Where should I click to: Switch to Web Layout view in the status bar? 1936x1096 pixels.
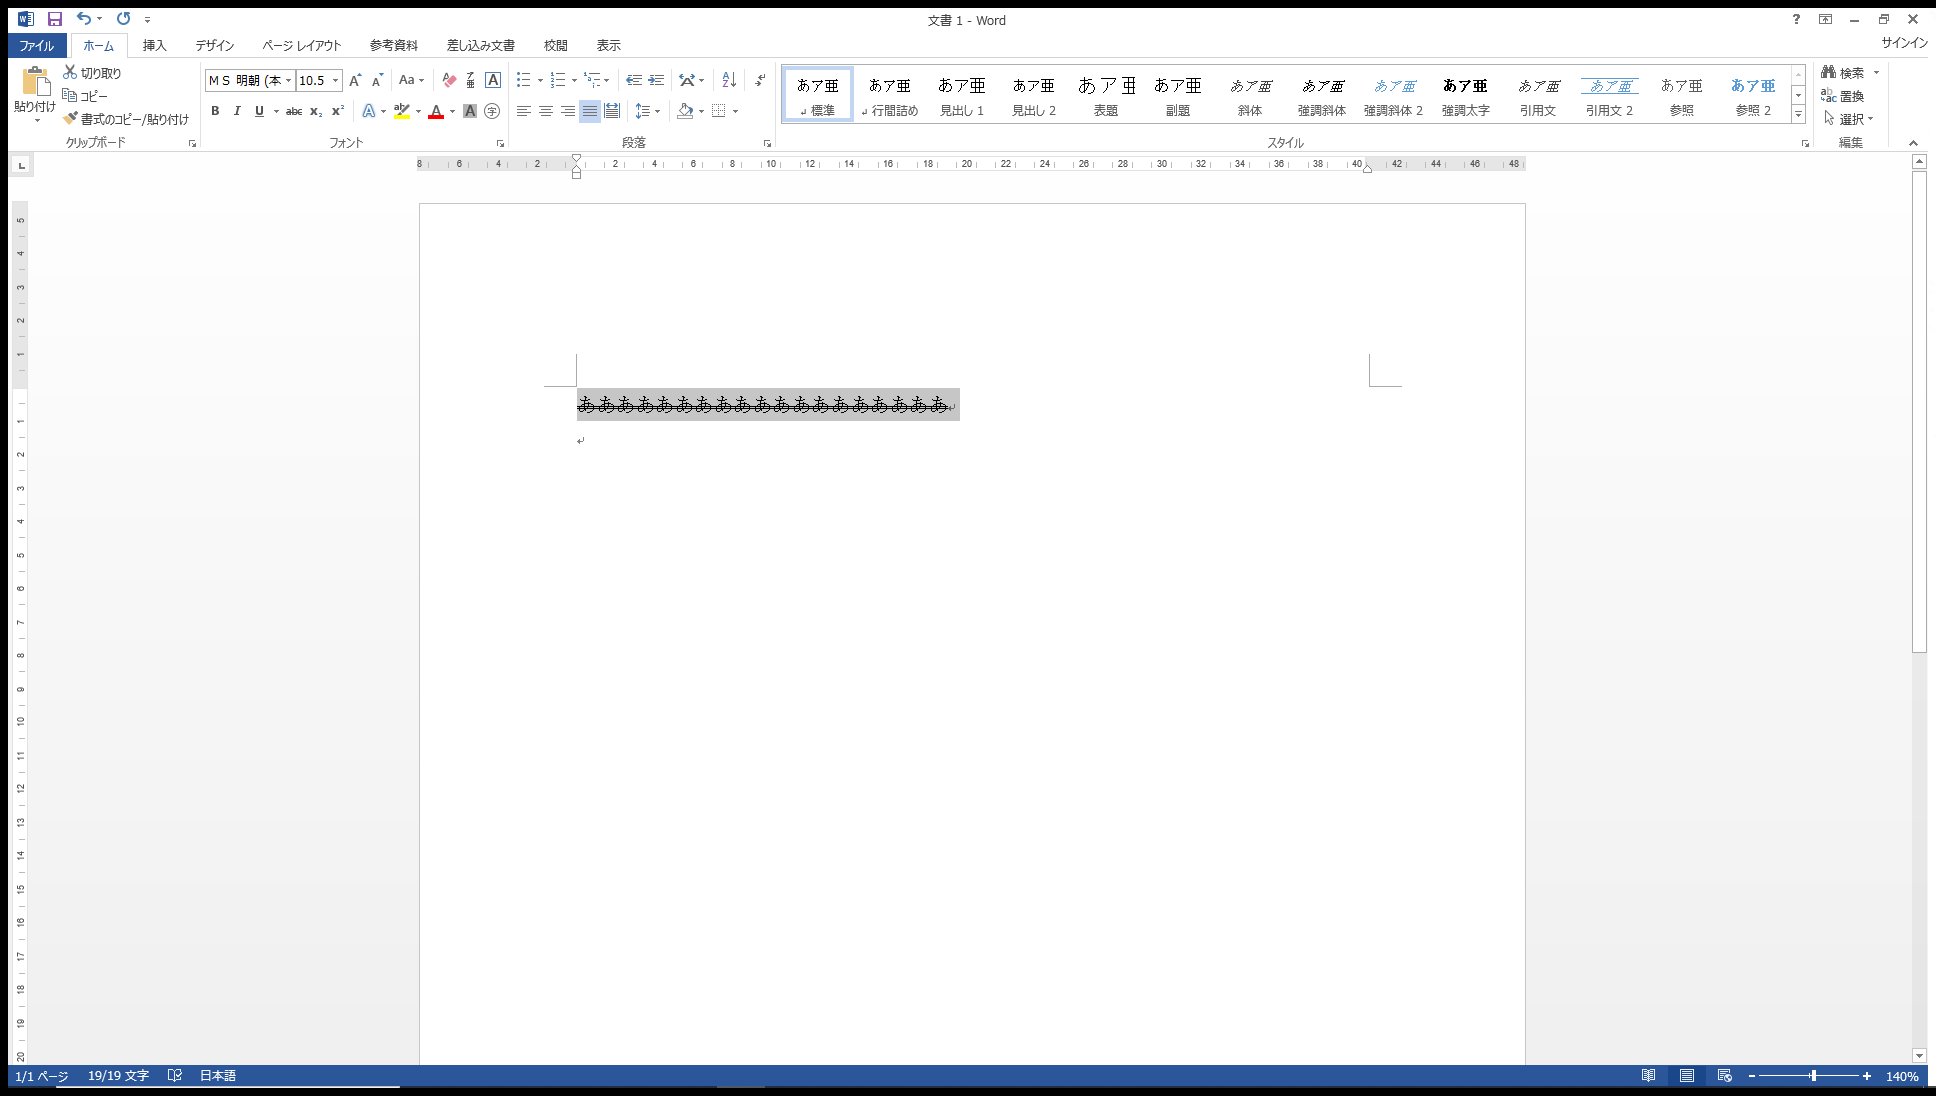(x=1724, y=1076)
